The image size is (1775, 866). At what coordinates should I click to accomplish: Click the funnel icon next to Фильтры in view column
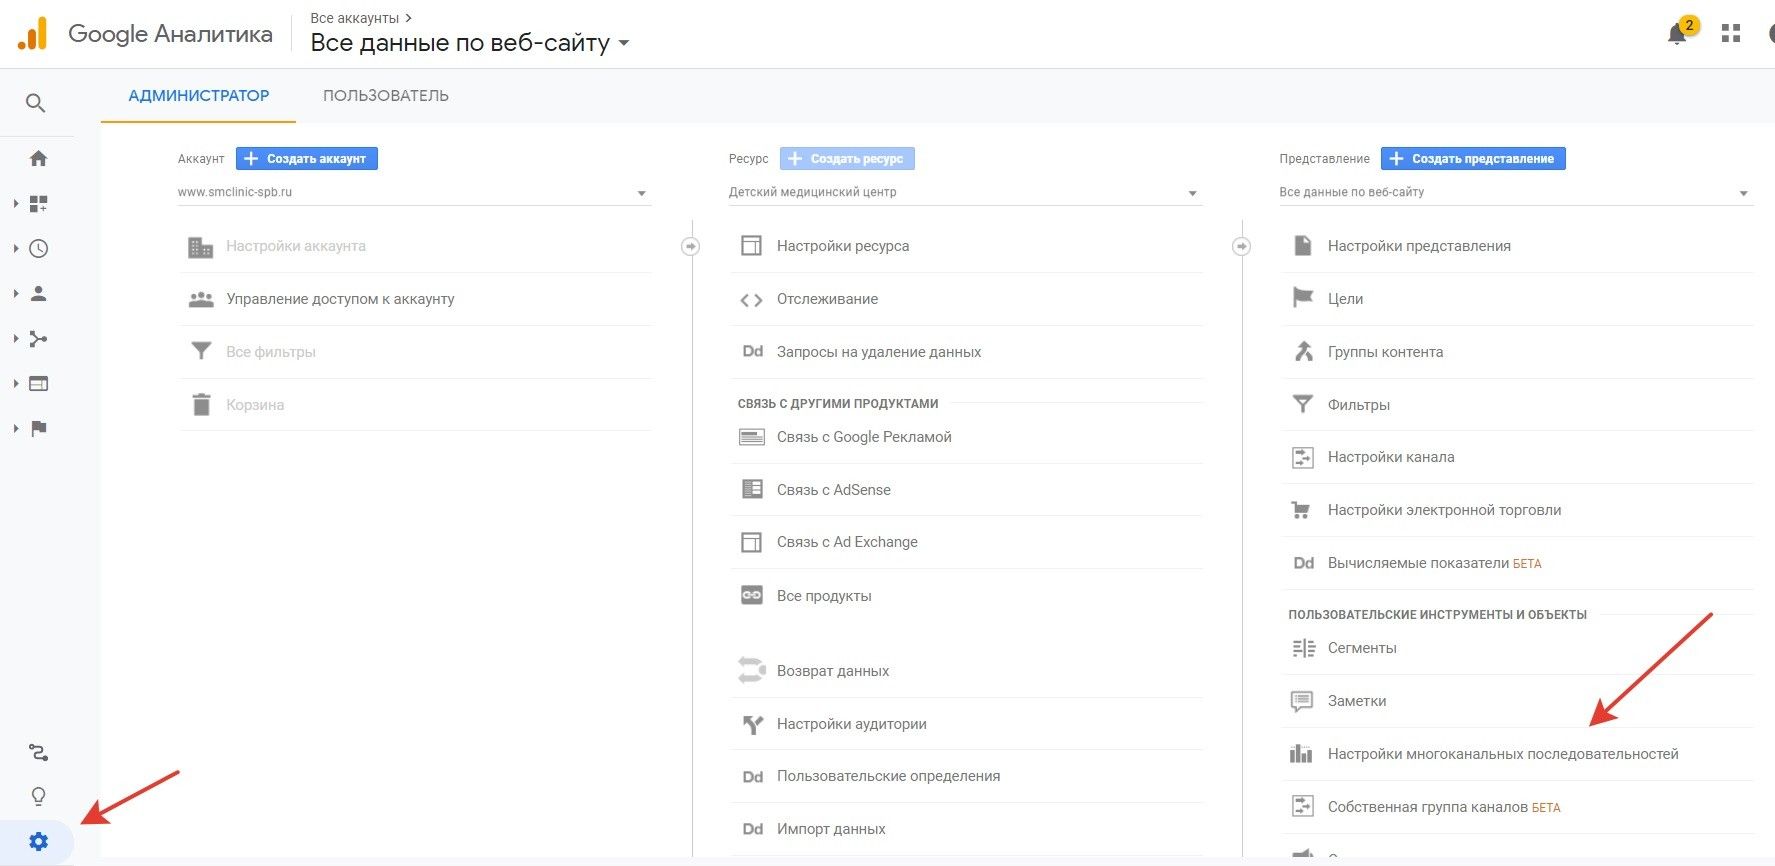[x=1303, y=404]
